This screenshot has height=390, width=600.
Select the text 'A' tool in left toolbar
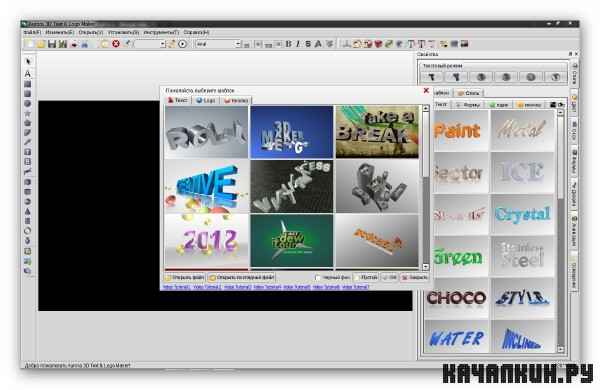28,73
